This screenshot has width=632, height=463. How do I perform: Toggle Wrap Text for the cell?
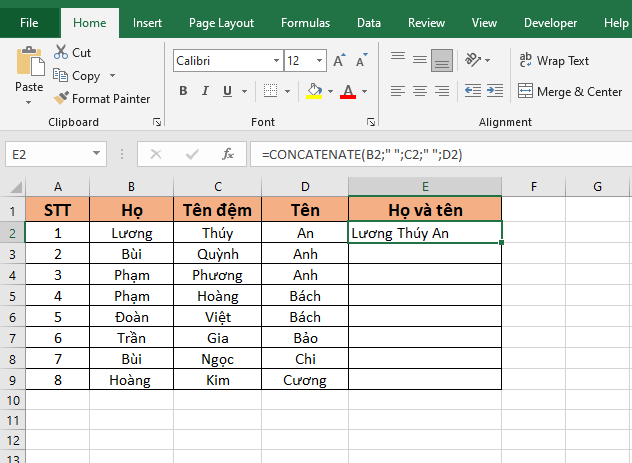click(555, 61)
